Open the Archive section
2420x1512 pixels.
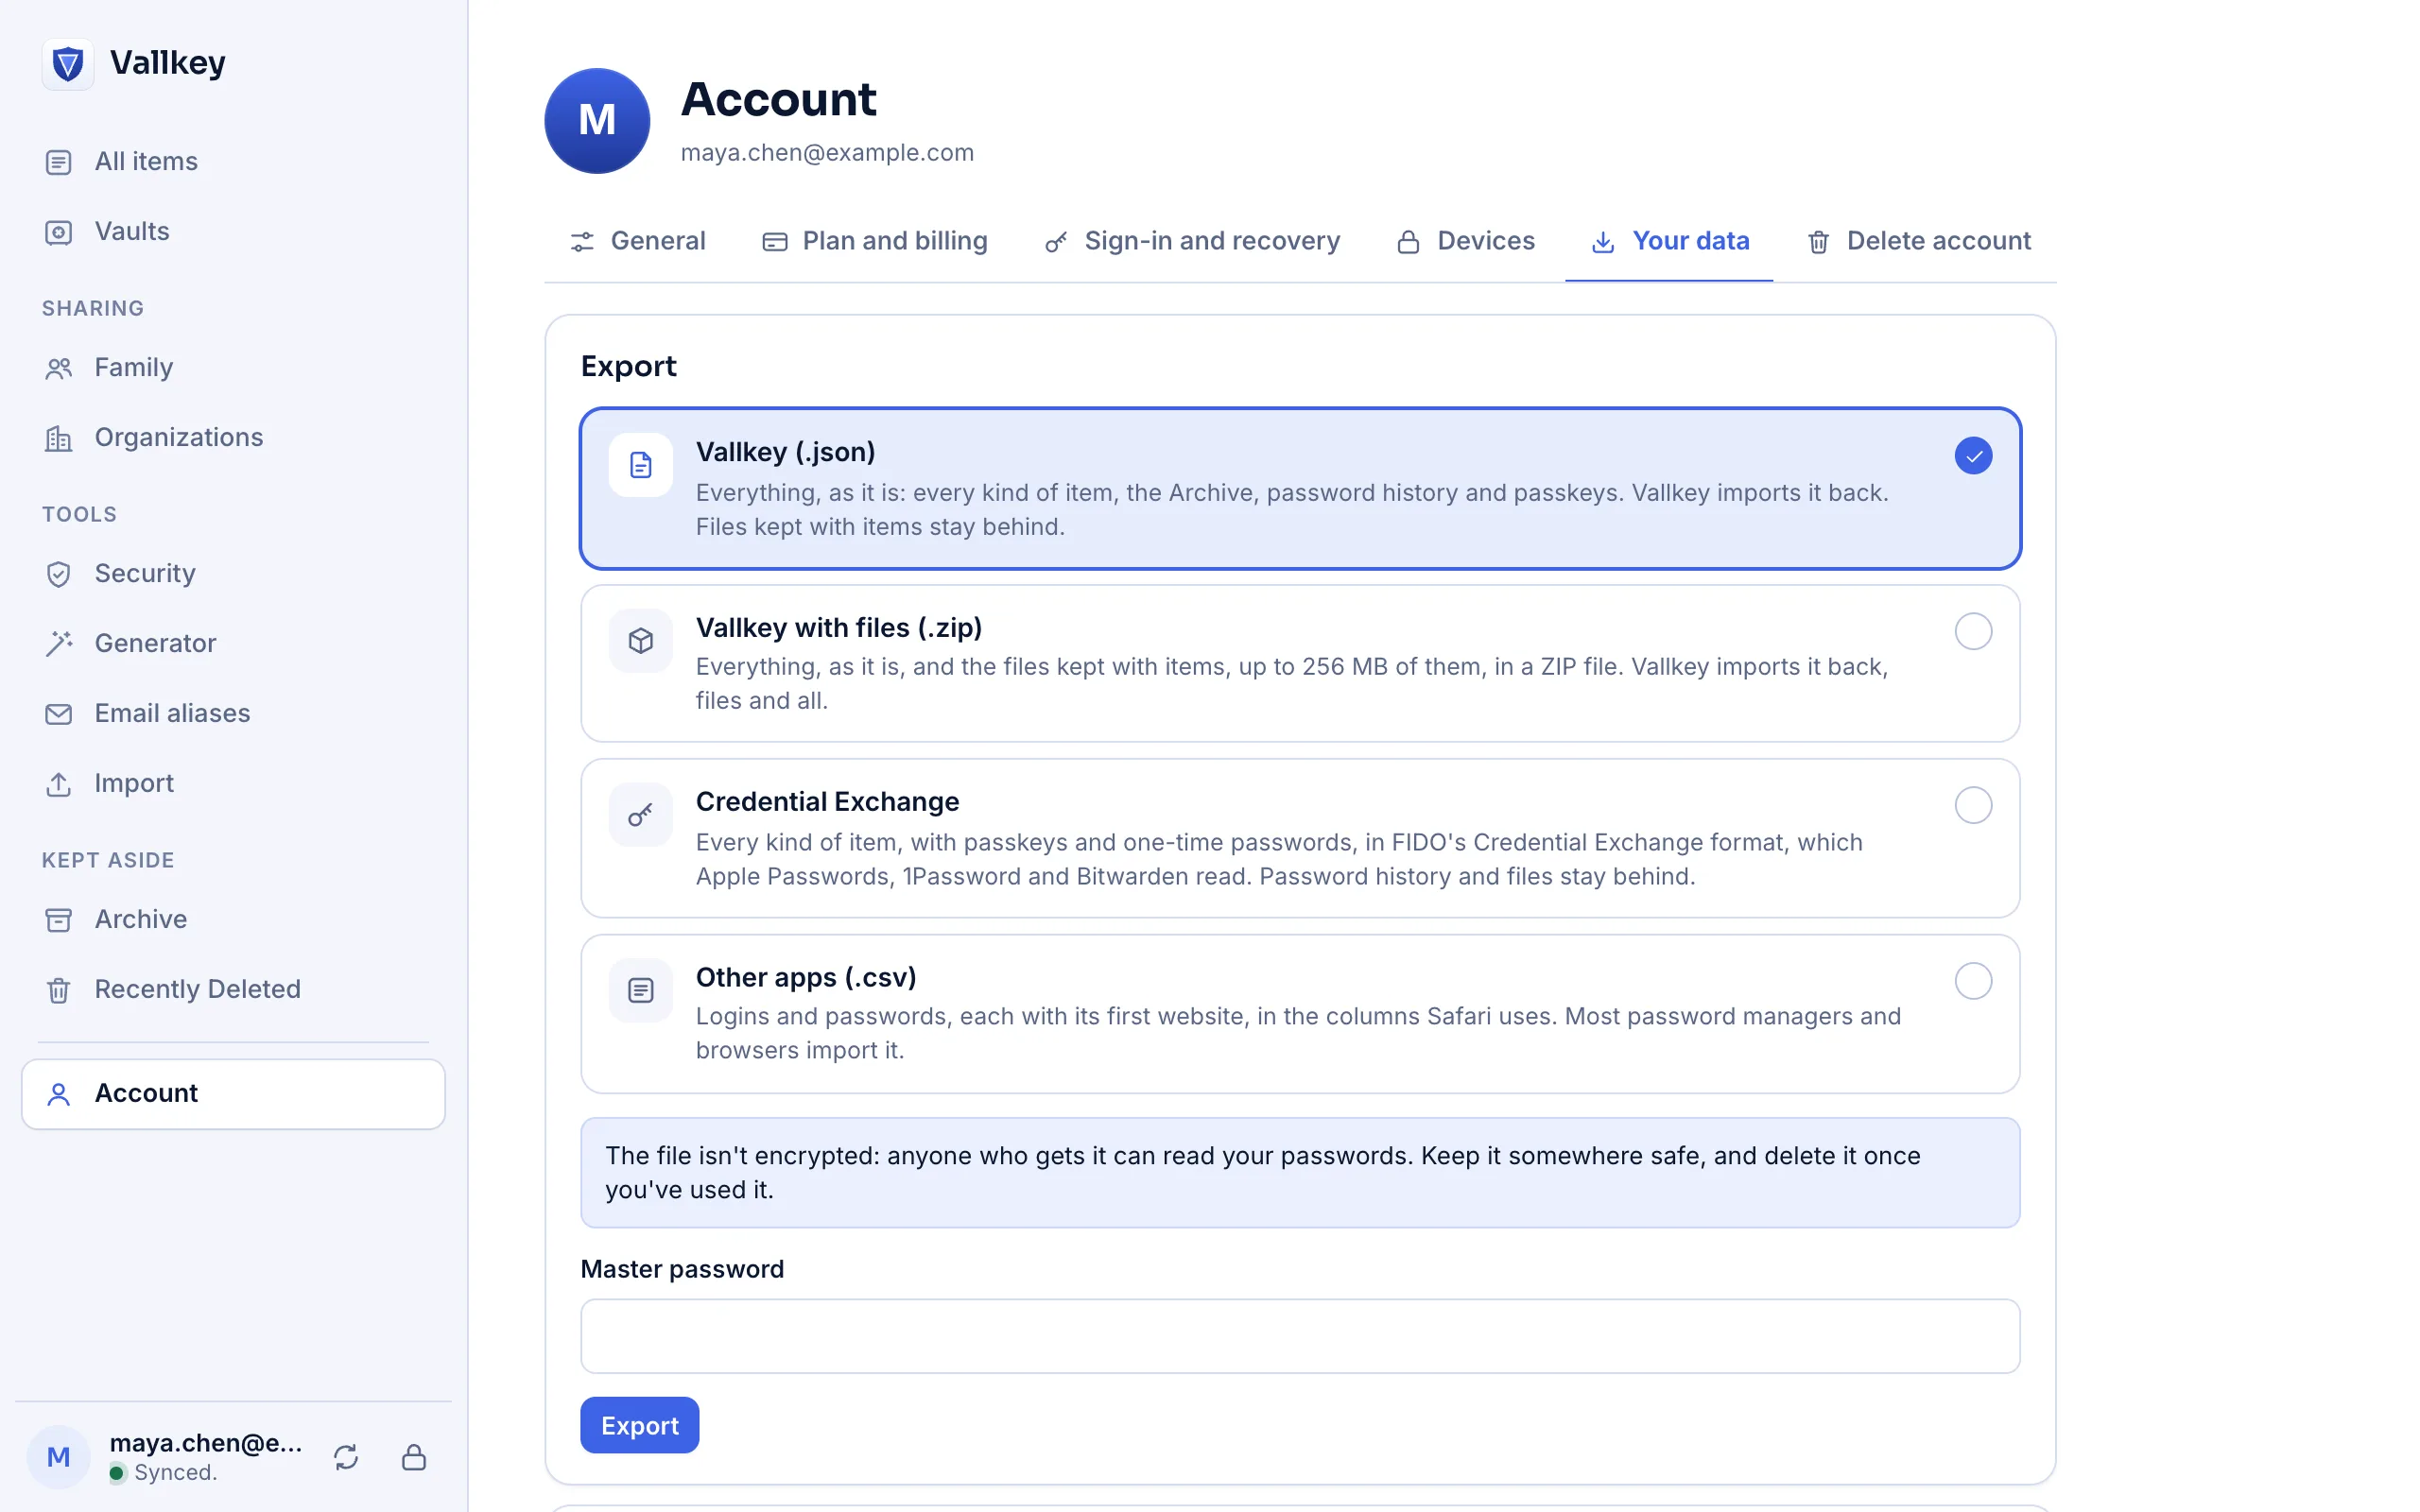point(233,920)
